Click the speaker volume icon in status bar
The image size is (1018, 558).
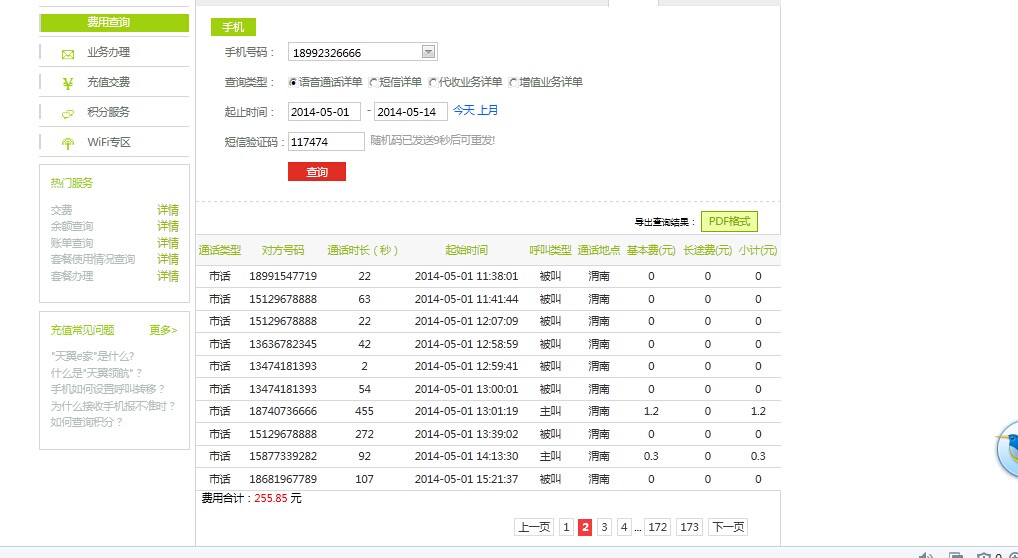pos(925,555)
